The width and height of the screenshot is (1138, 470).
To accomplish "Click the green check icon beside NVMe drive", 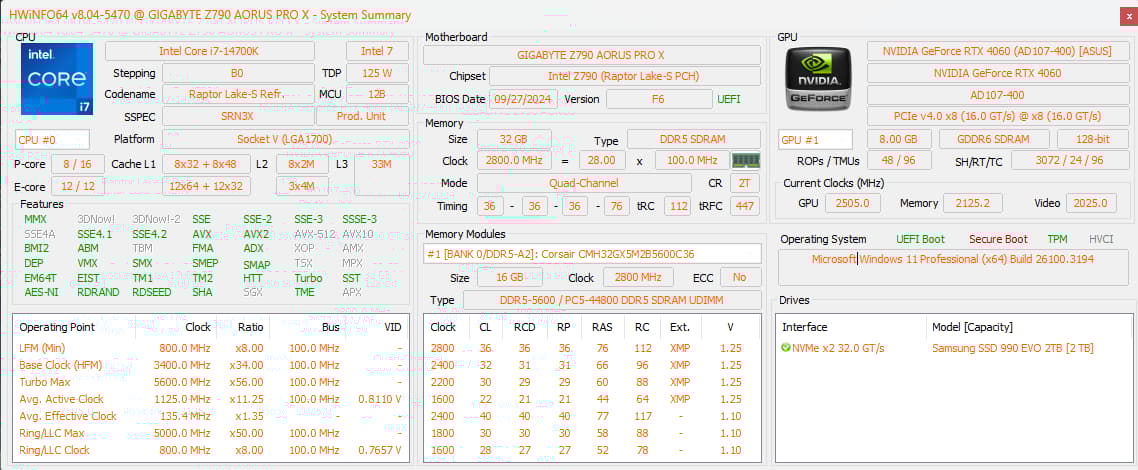I will coord(786,348).
